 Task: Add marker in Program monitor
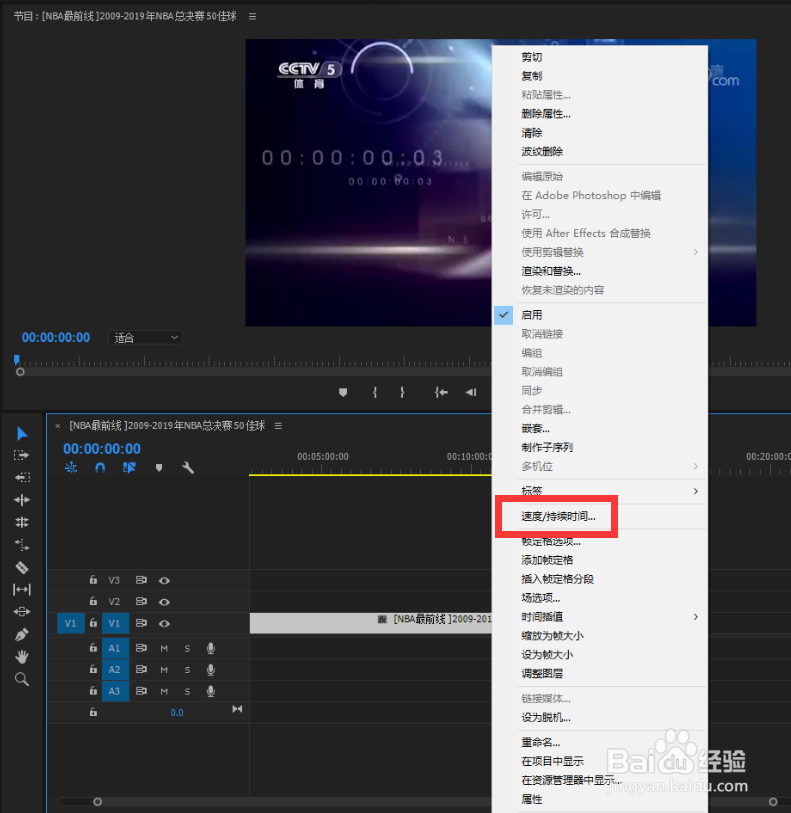[343, 393]
